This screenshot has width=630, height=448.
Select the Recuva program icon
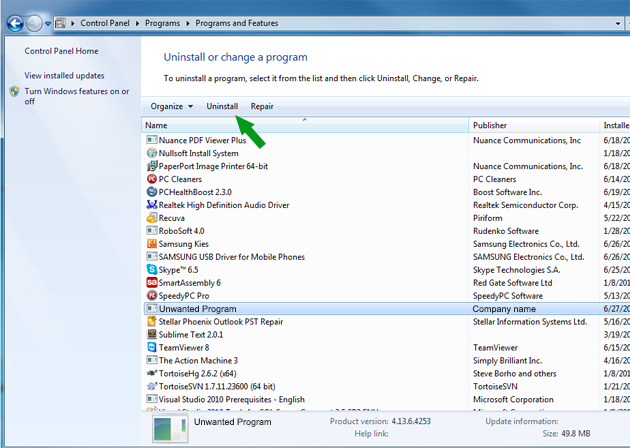(x=151, y=218)
